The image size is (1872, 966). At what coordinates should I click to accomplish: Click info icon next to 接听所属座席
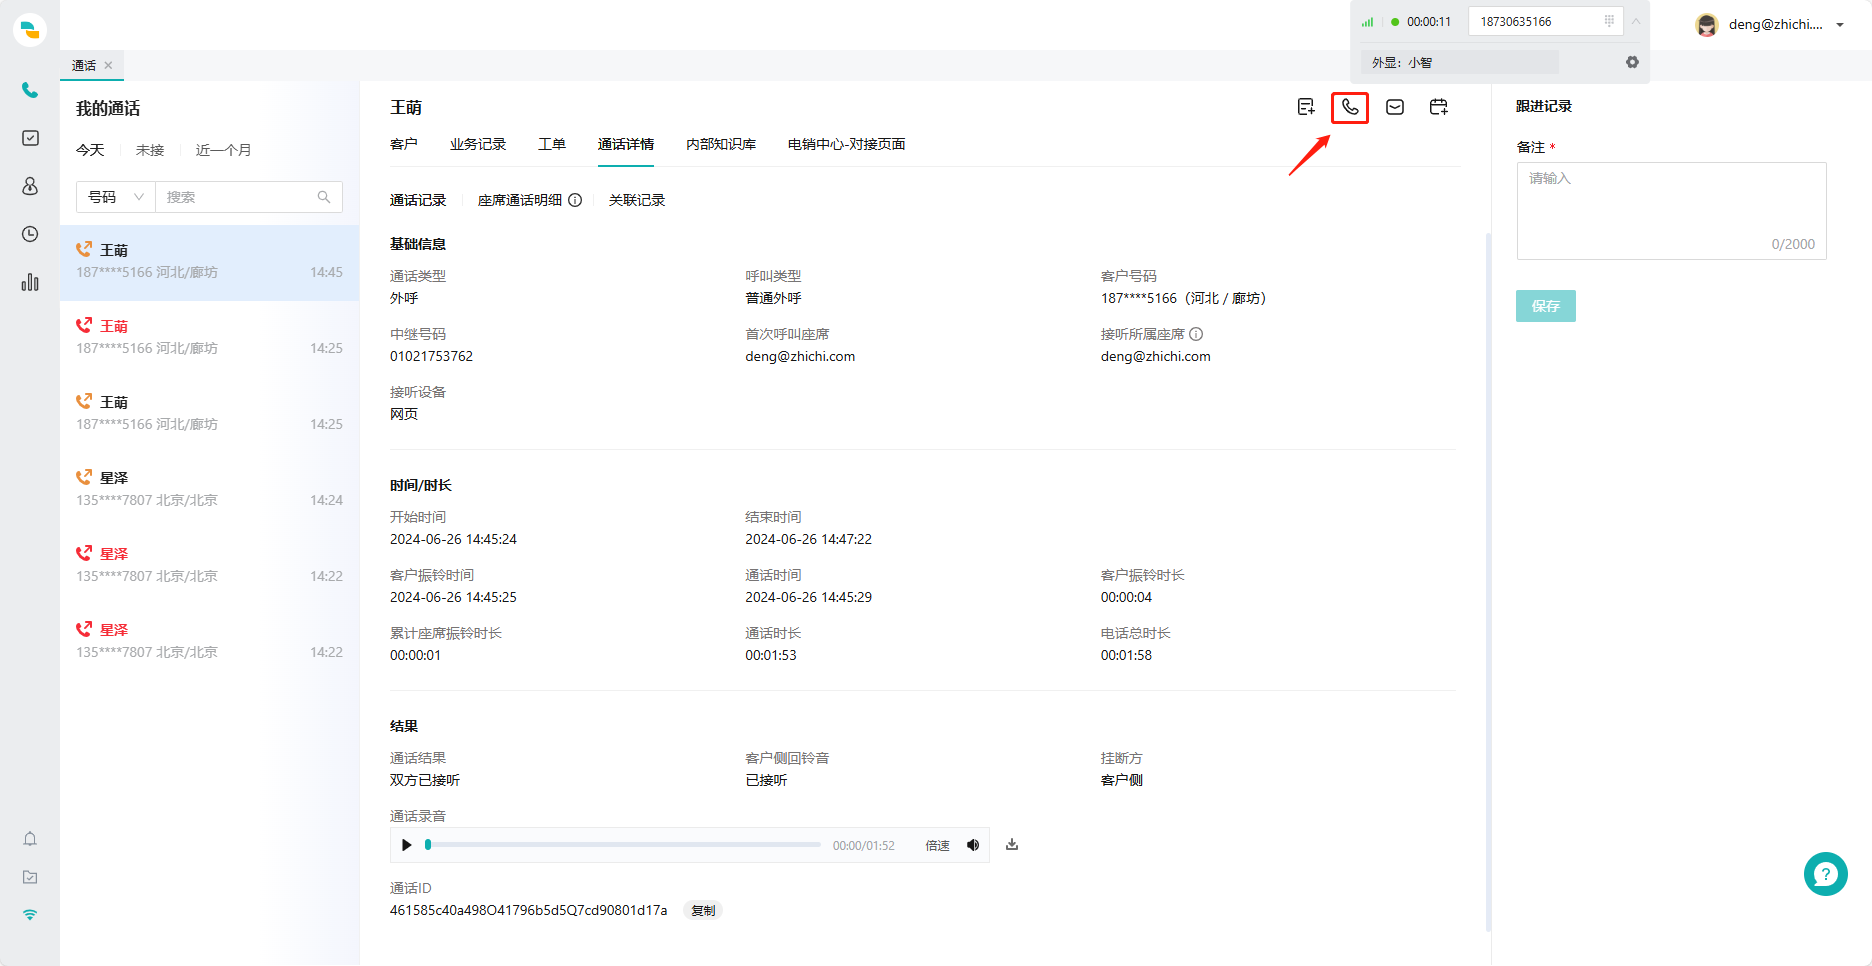click(1196, 334)
